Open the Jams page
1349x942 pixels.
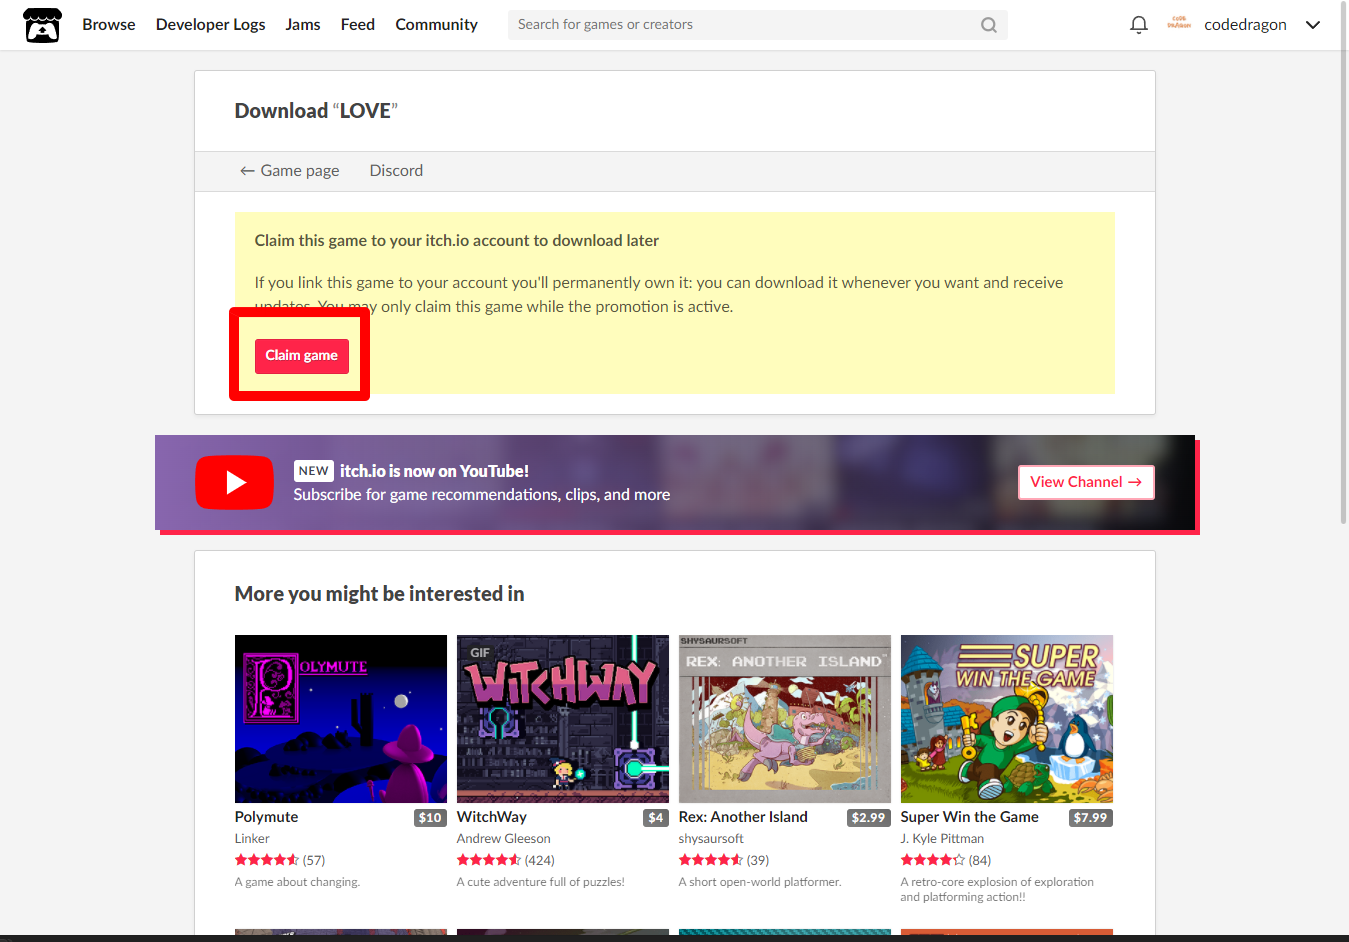click(x=303, y=25)
